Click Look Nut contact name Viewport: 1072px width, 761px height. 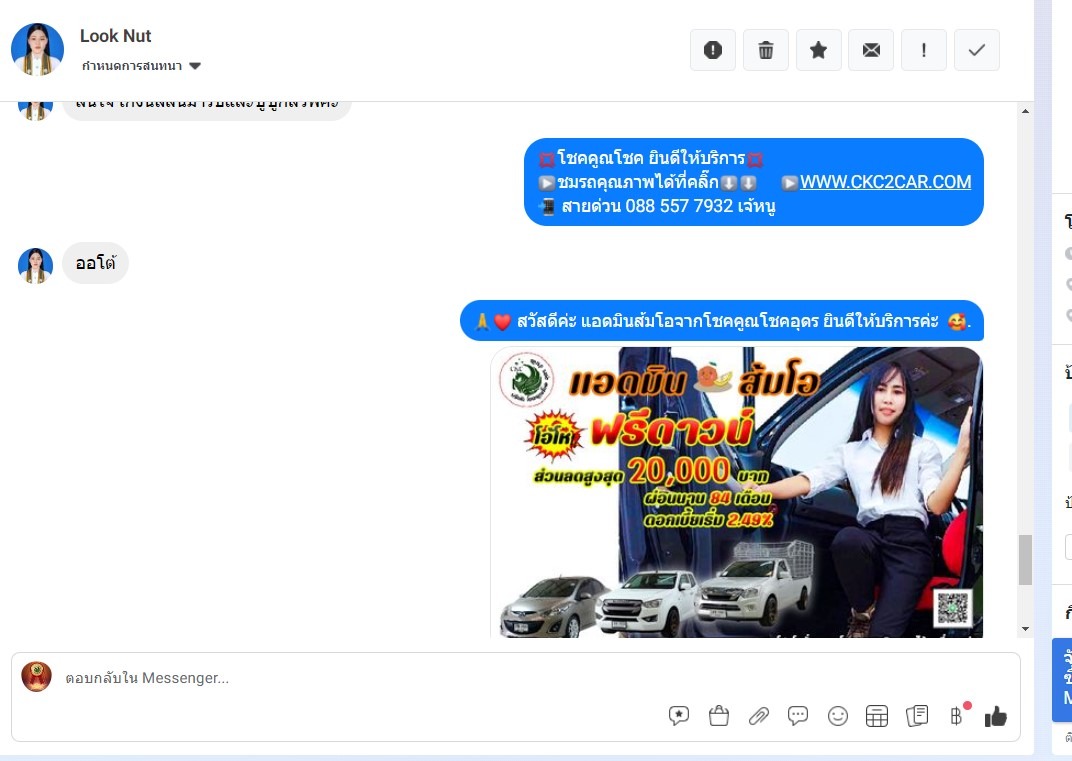point(116,36)
